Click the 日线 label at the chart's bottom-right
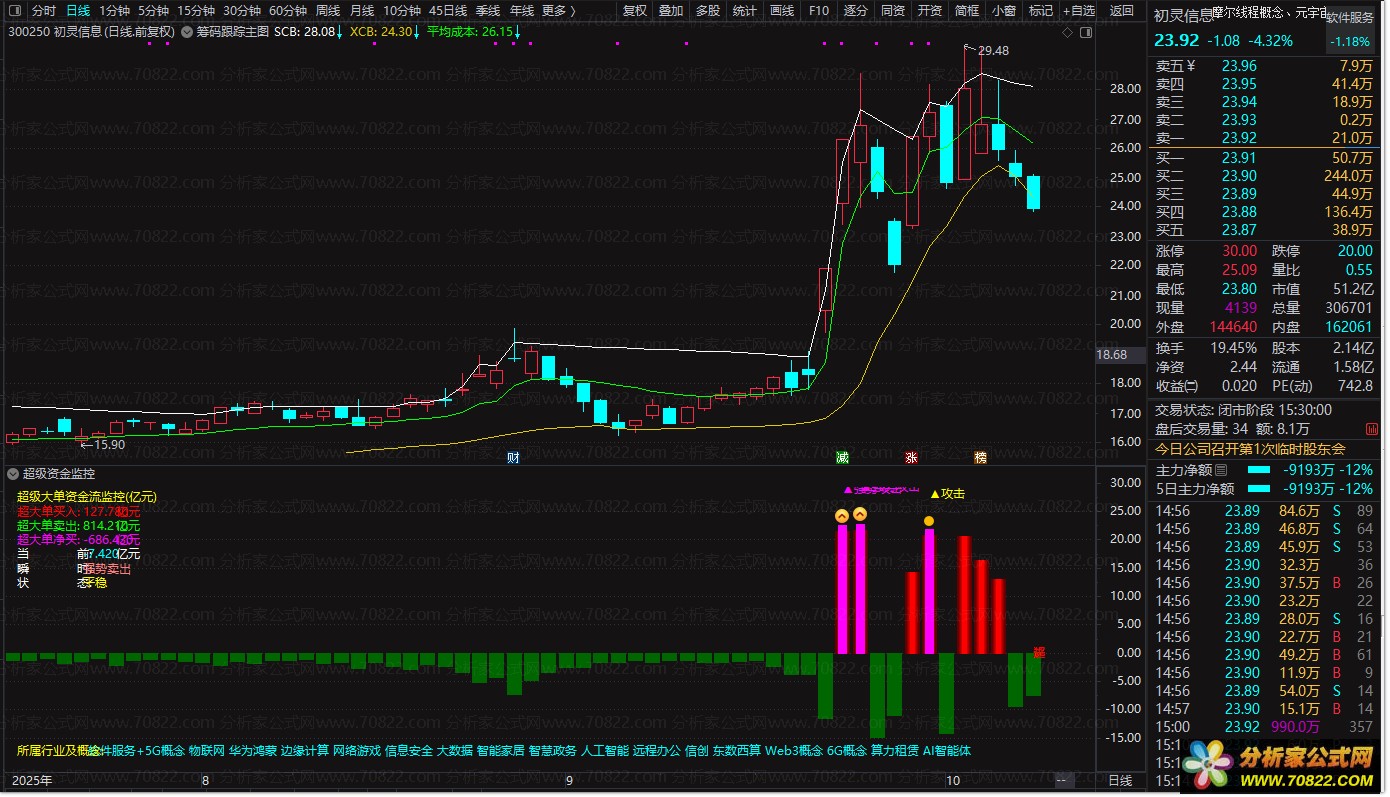 1120,780
